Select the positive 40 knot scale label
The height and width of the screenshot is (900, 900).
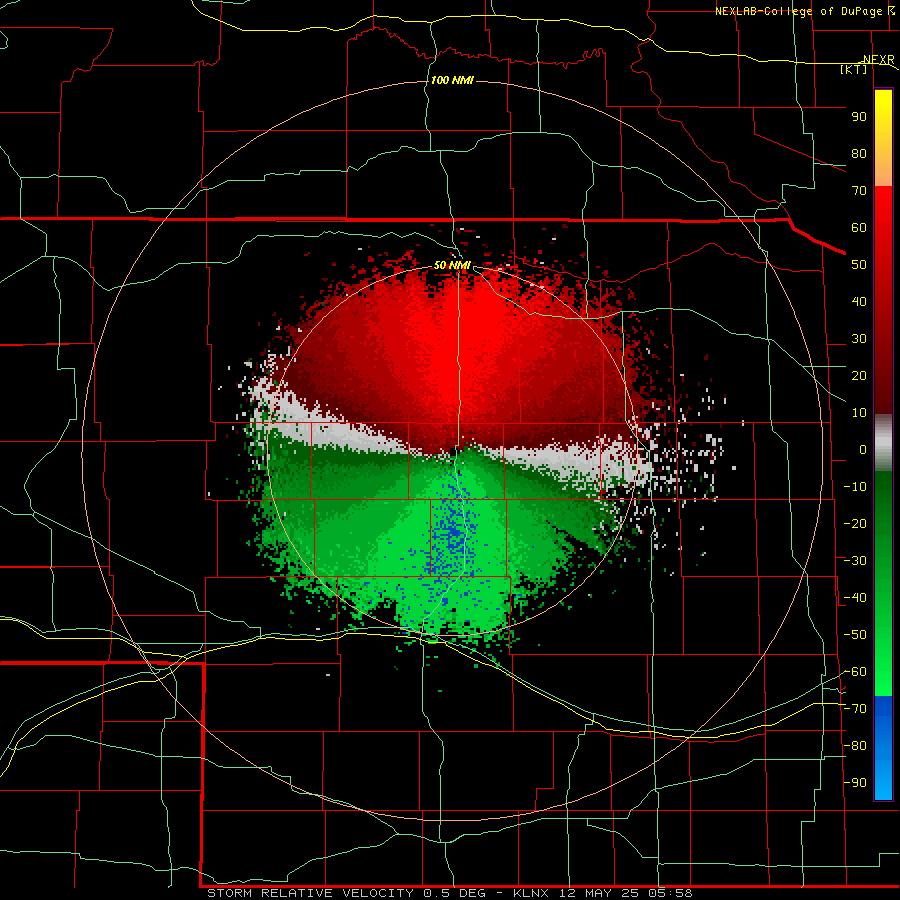point(859,302)
